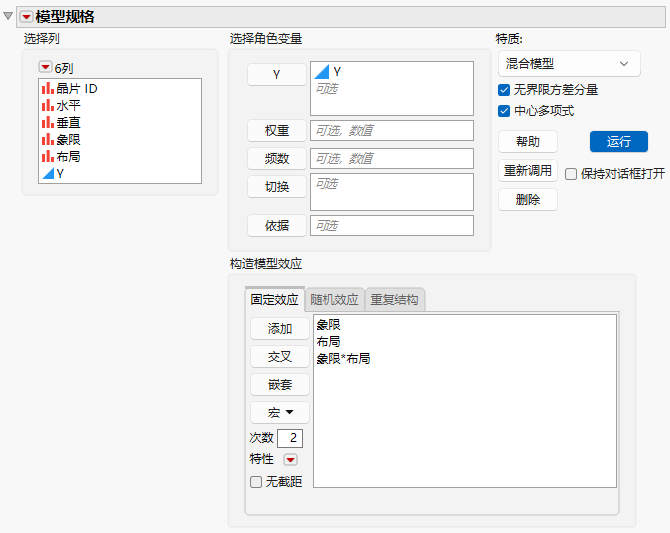Open red triangle menu beside 模型规格

click(26, 17)
